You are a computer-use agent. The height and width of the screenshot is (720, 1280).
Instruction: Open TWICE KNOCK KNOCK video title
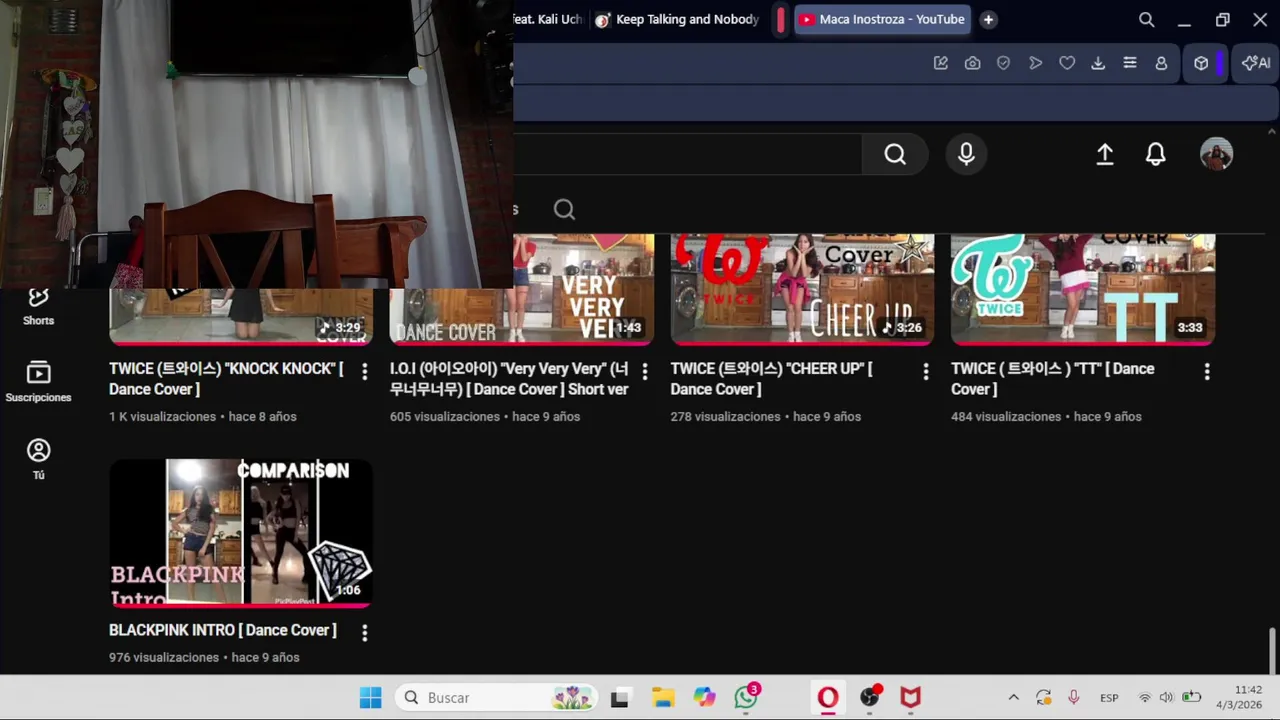(226, 379)
